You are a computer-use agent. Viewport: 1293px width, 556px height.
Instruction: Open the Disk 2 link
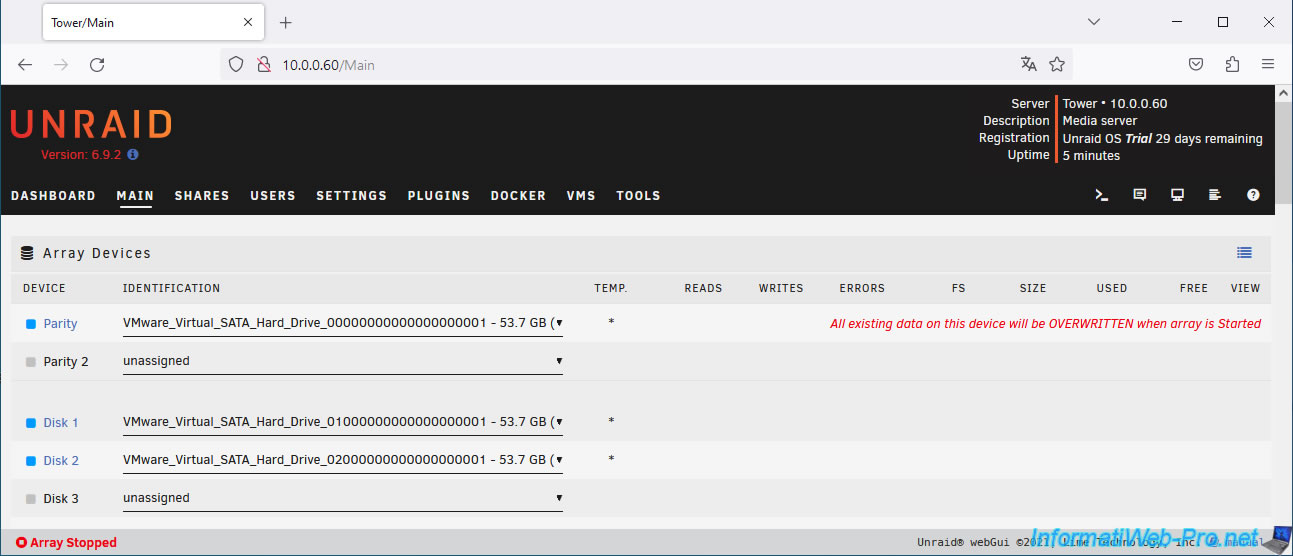pos(60,461)
